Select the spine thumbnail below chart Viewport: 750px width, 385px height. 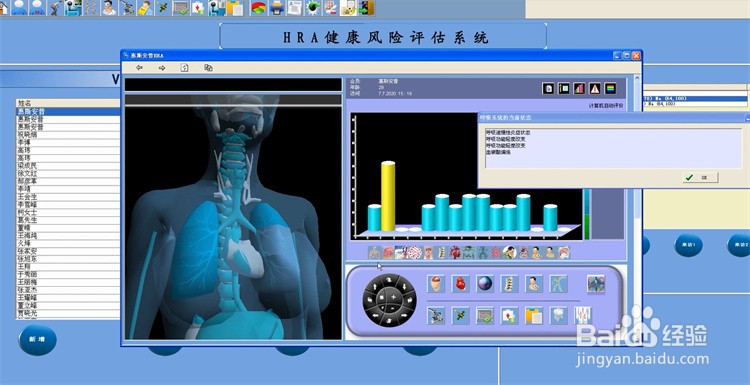[x=442, y=253]
